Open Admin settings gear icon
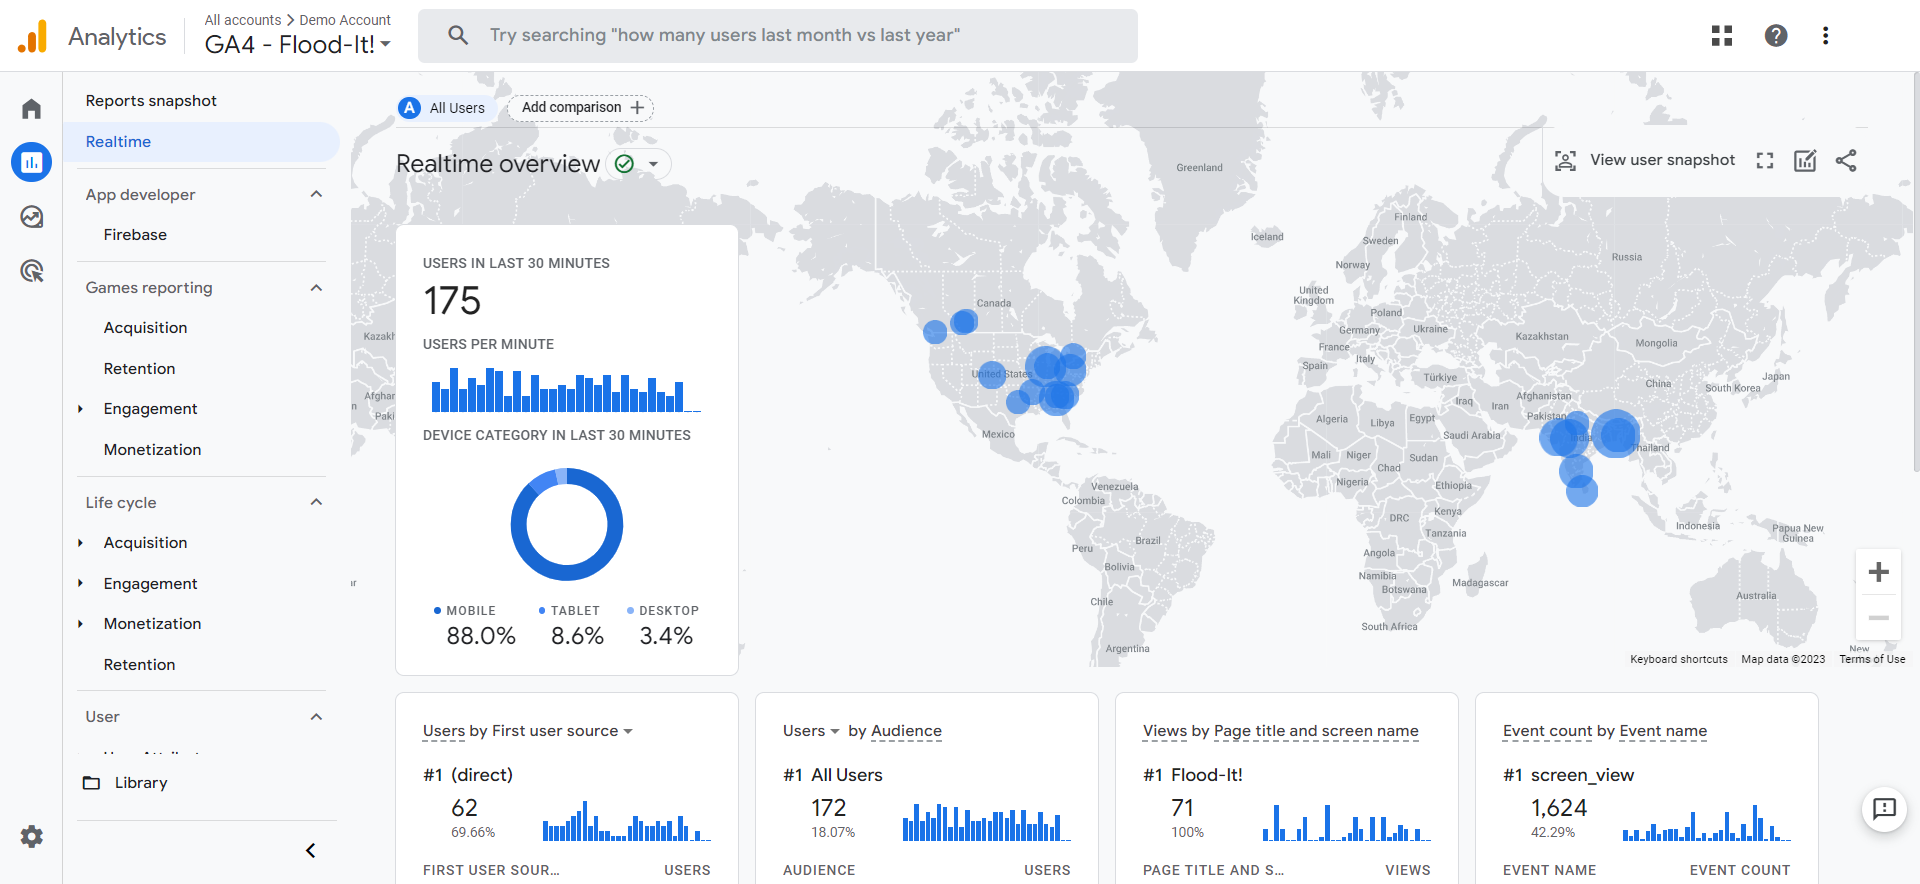This screenshot has width=1920, height=884. pyautogui.click(x=32, y=837)
